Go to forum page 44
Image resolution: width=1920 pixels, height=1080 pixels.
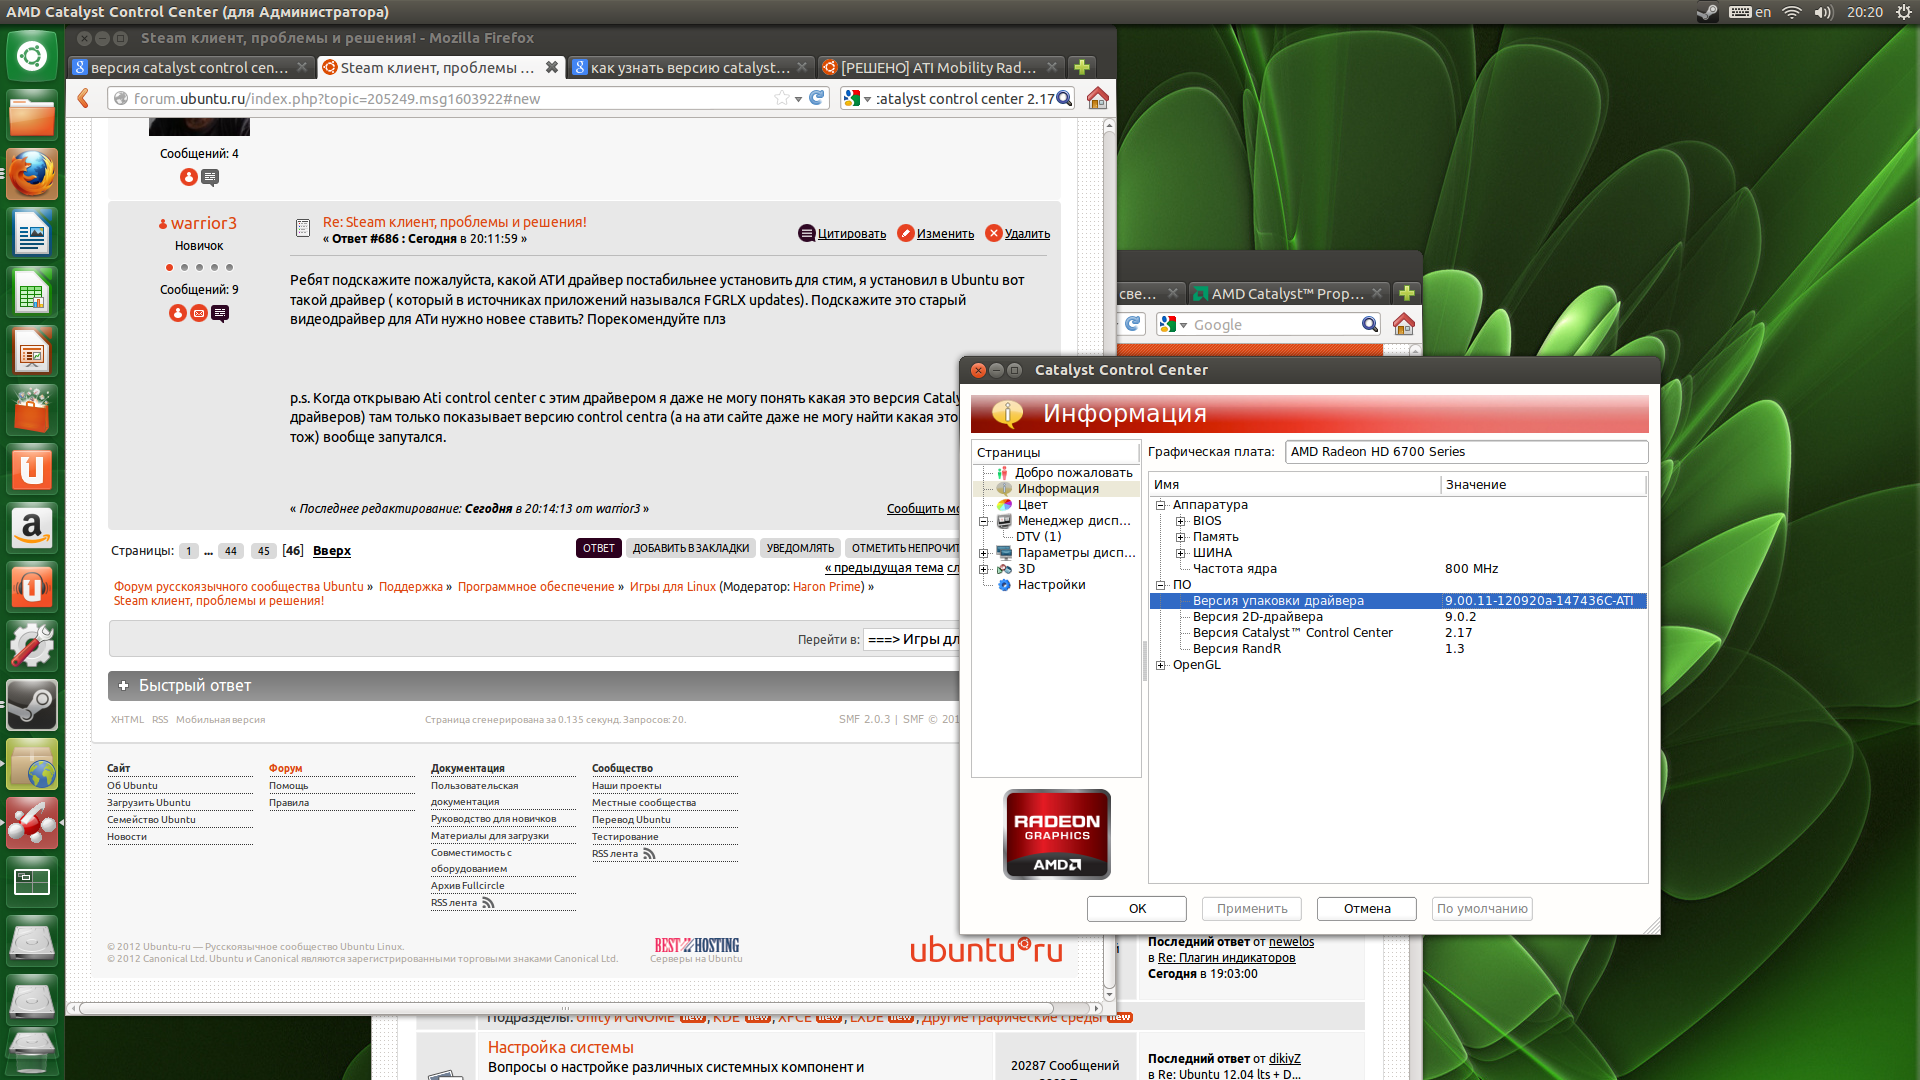[x=231, y=551]
